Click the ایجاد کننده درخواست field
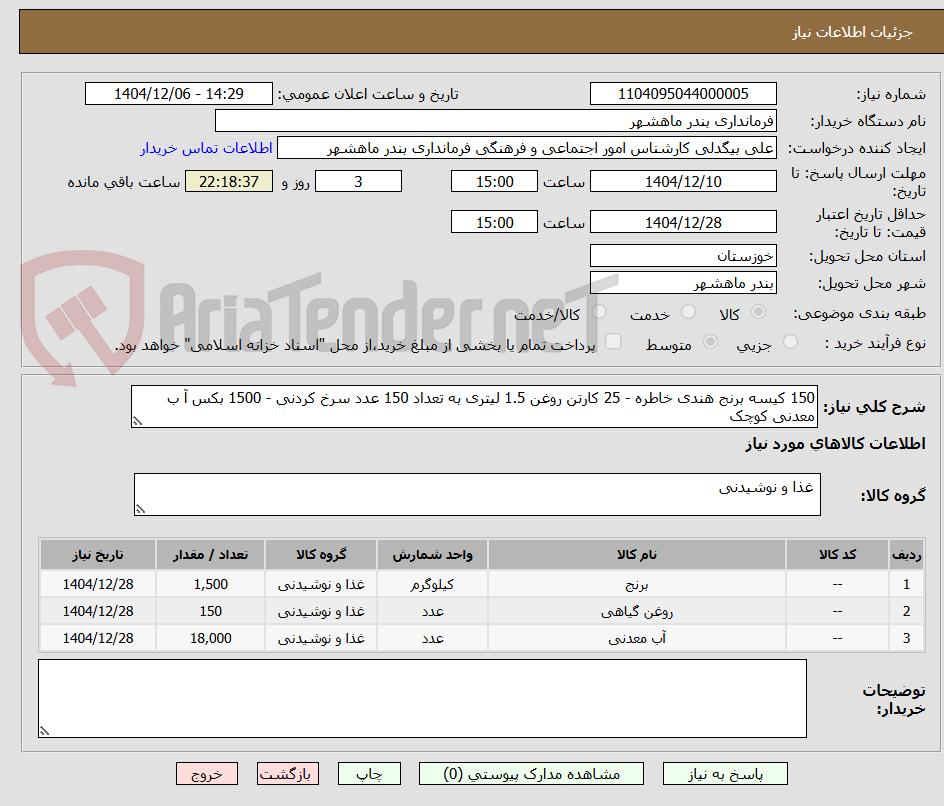 [527, 148]
